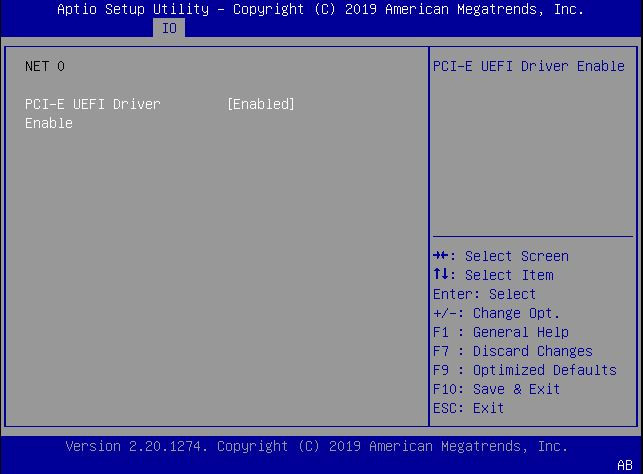This screenshot has height=474, width=643.
Task: Click the F7 Discard Changes hint
Action: [x=513, y=351]
